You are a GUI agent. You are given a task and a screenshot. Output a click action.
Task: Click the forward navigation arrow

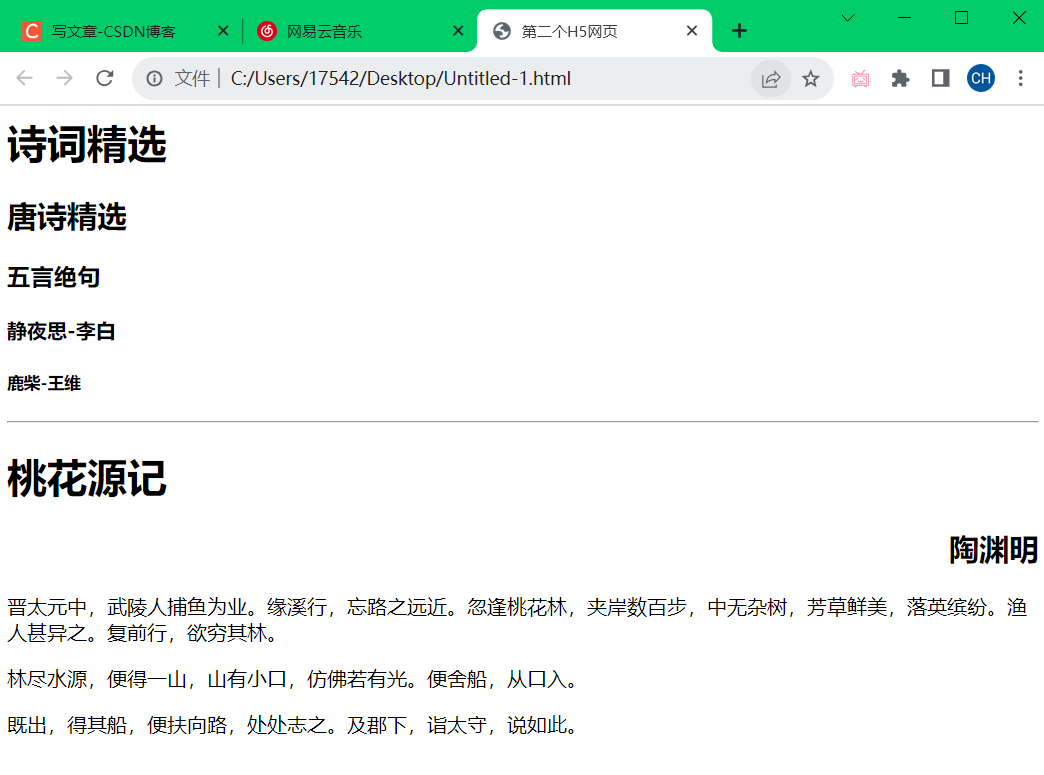[64, 78]
